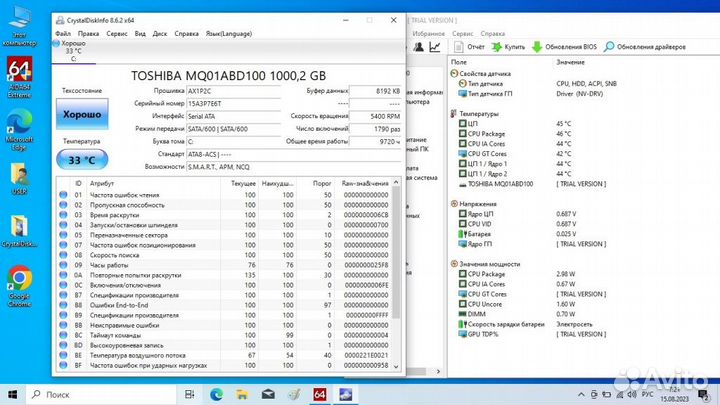Click Обновления BIOS in AIDA64 toolbar
This screenshot has width=720, height=405.
click(564, 47)
